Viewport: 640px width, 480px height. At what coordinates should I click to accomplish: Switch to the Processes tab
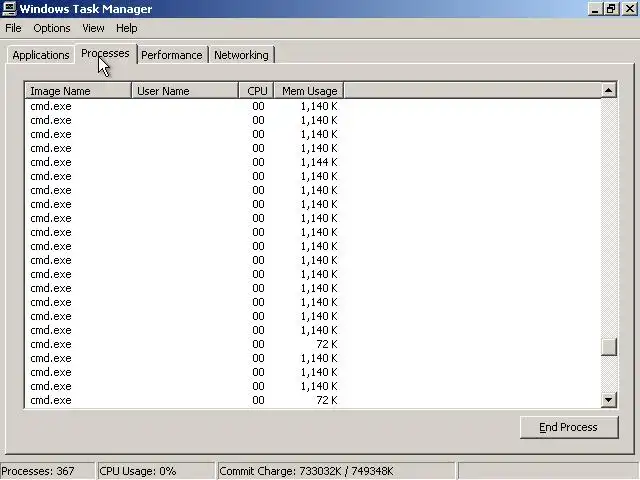pos(105,53)
